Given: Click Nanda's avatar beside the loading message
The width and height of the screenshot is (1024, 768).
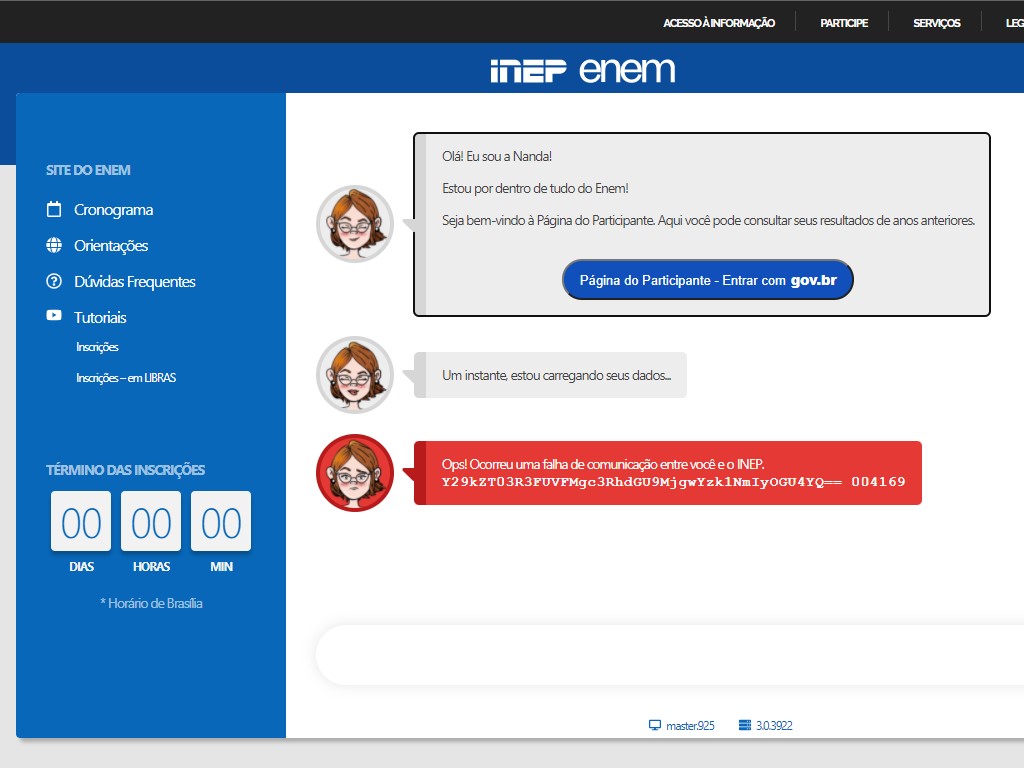Looking at the screenshot, I should point(355,375).
